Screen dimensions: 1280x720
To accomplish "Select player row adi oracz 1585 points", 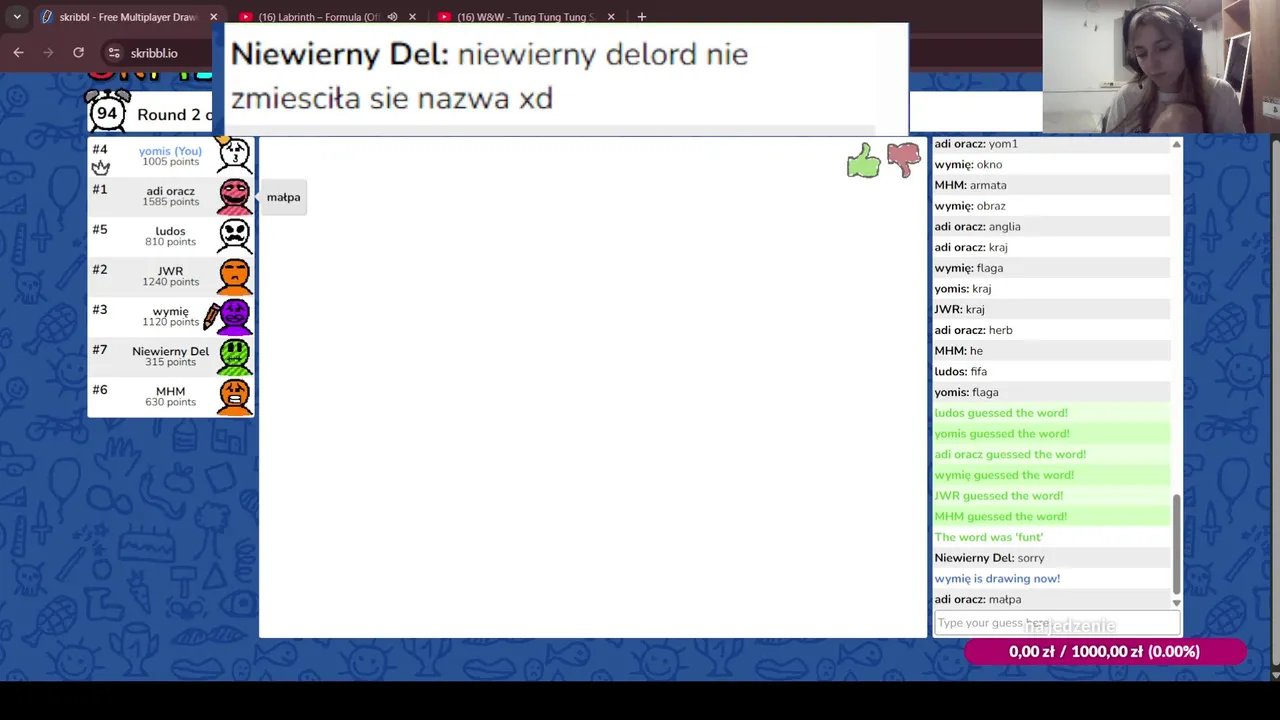I will click(171, 196).
